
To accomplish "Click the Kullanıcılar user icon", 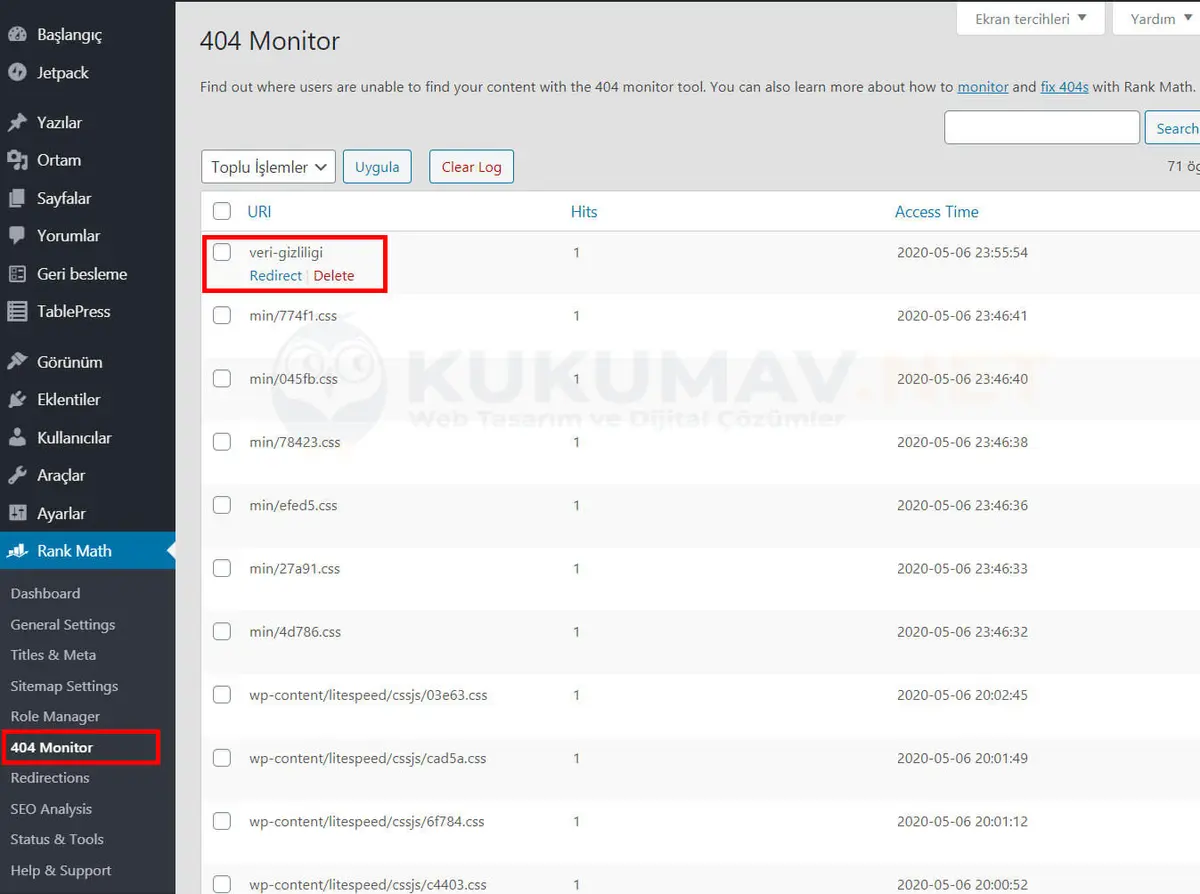I will point(17,438).
